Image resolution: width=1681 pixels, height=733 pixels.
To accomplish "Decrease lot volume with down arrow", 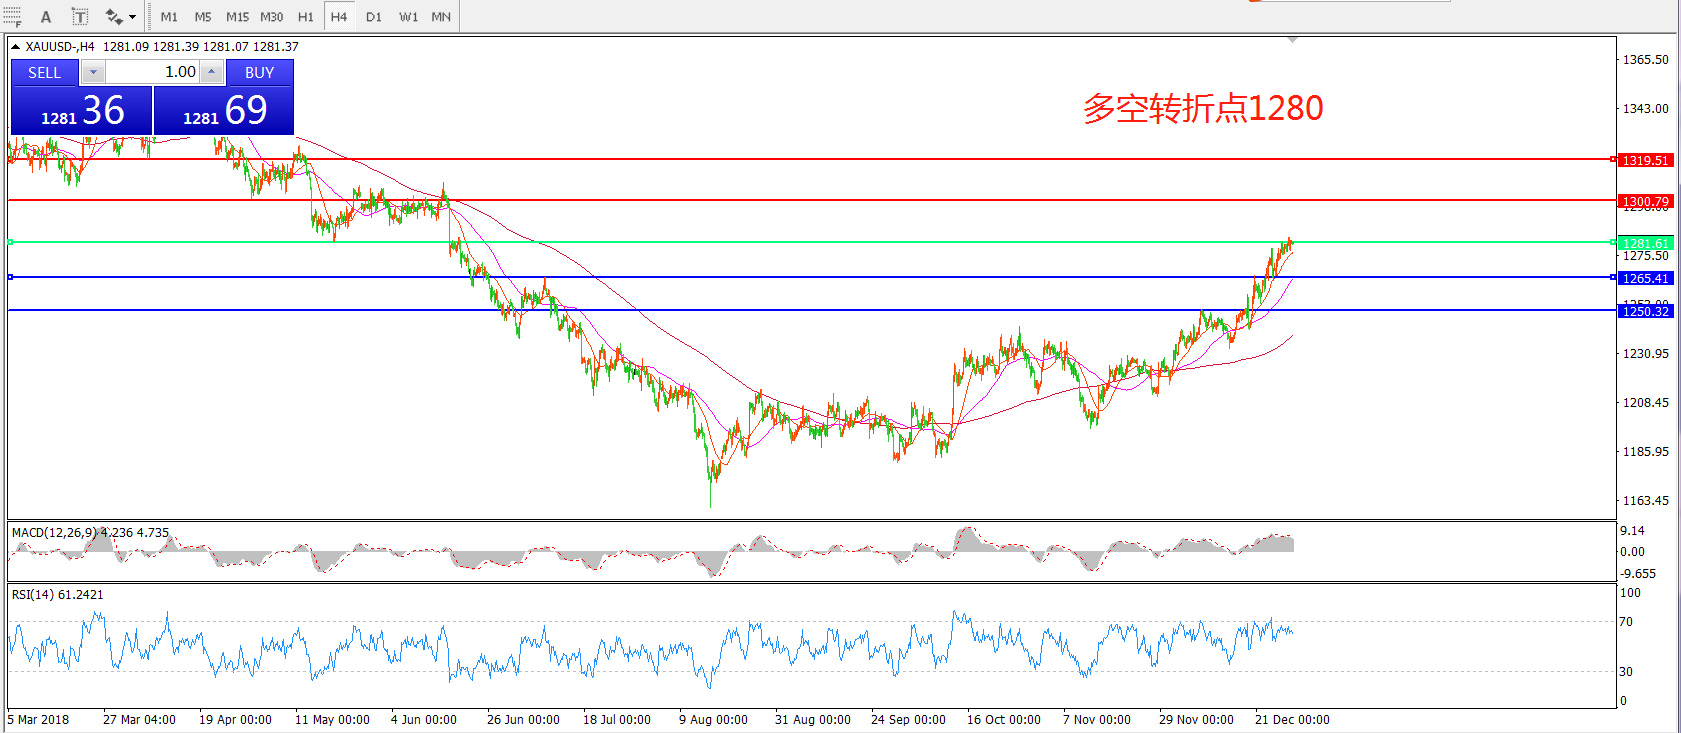I will pyautogui.click(x=93, y=72).
